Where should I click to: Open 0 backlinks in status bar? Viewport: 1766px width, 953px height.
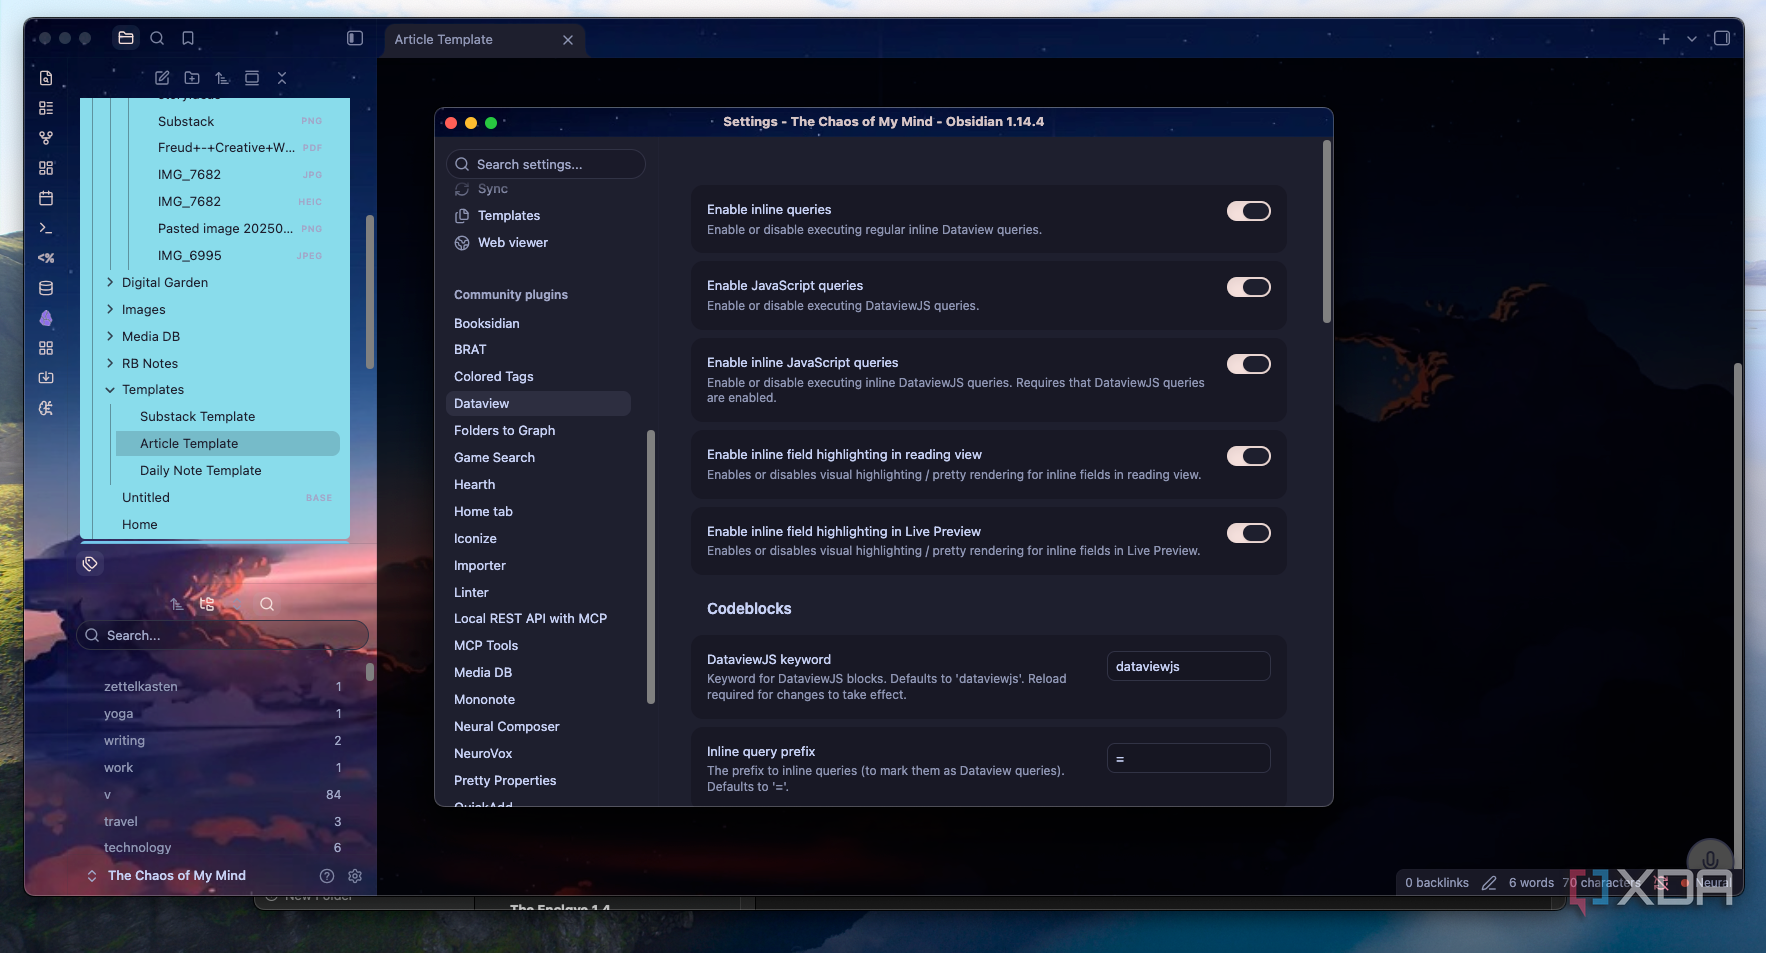point(1437,883)
